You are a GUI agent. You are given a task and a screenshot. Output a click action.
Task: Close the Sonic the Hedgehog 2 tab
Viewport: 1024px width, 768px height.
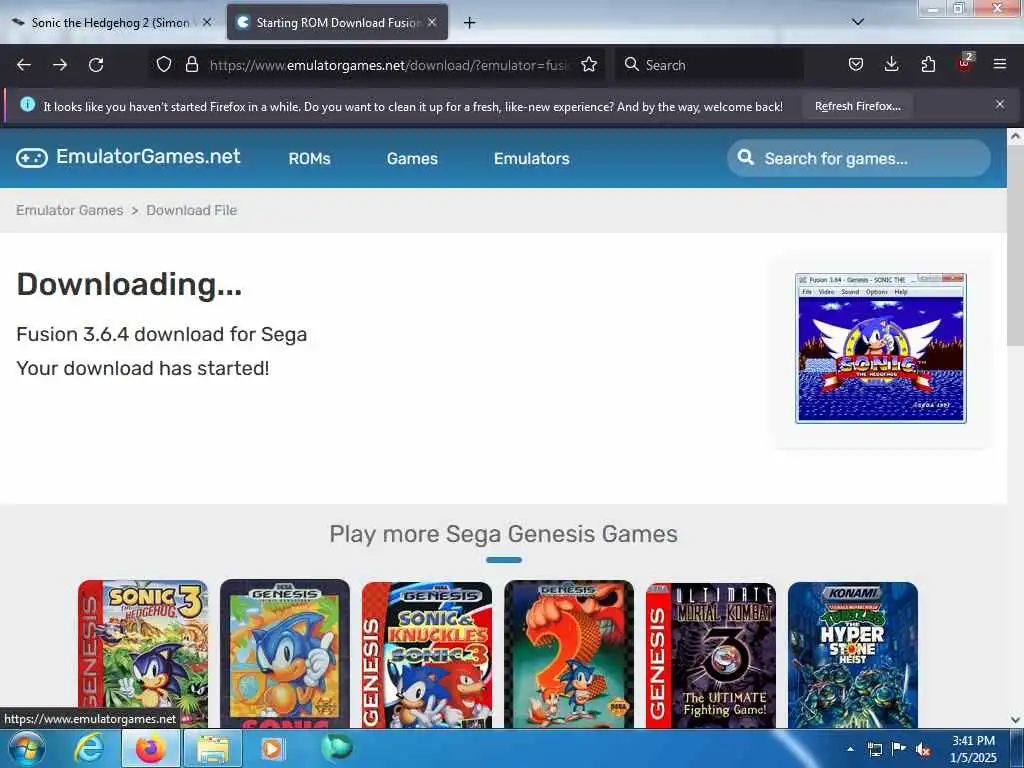coord(207,22)
